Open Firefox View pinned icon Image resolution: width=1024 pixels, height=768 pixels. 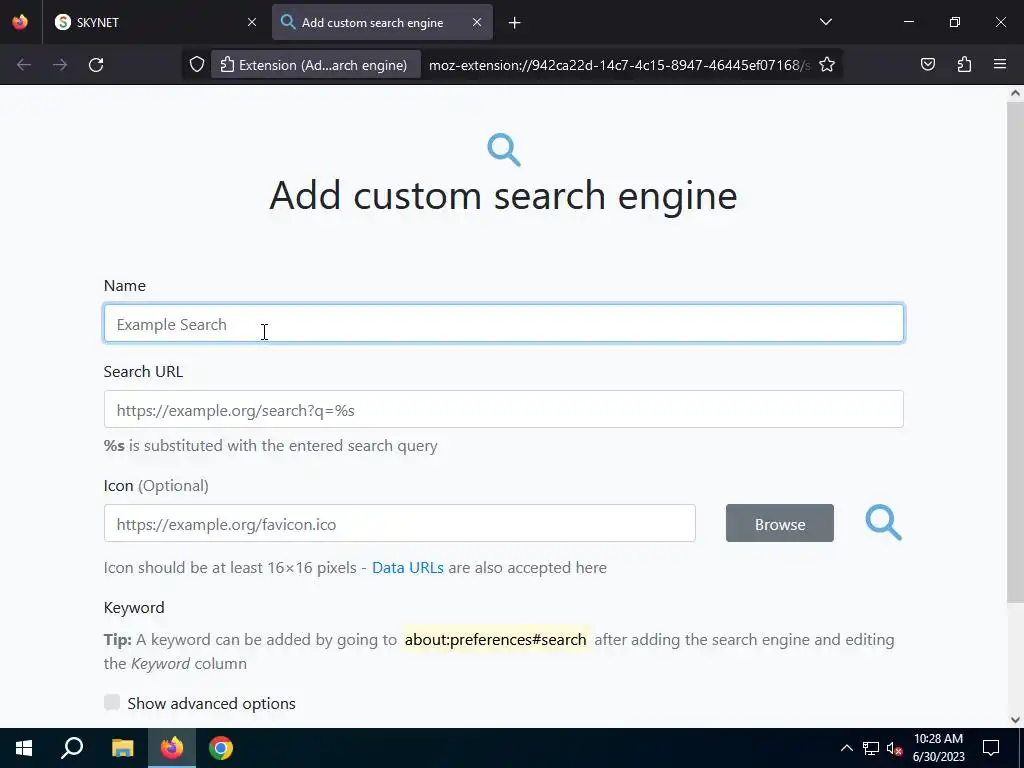pyautogui.click(x=20, y=22)
